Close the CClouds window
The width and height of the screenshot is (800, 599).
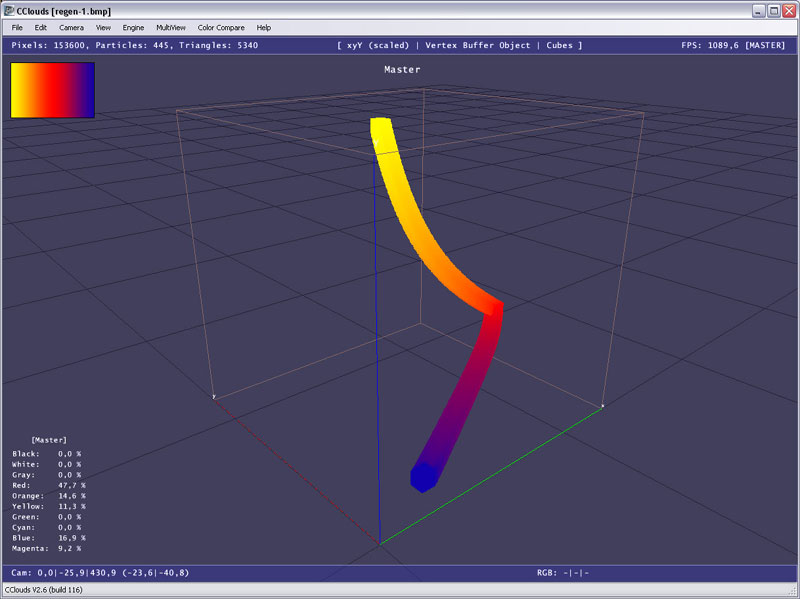[789, 10]
